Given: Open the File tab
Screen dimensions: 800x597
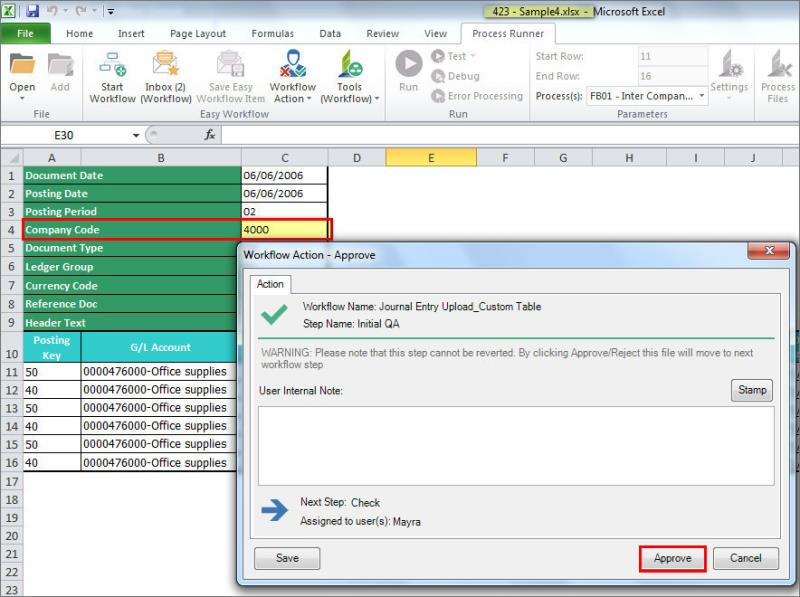Looking at the screenshot, I should [26, 33].
